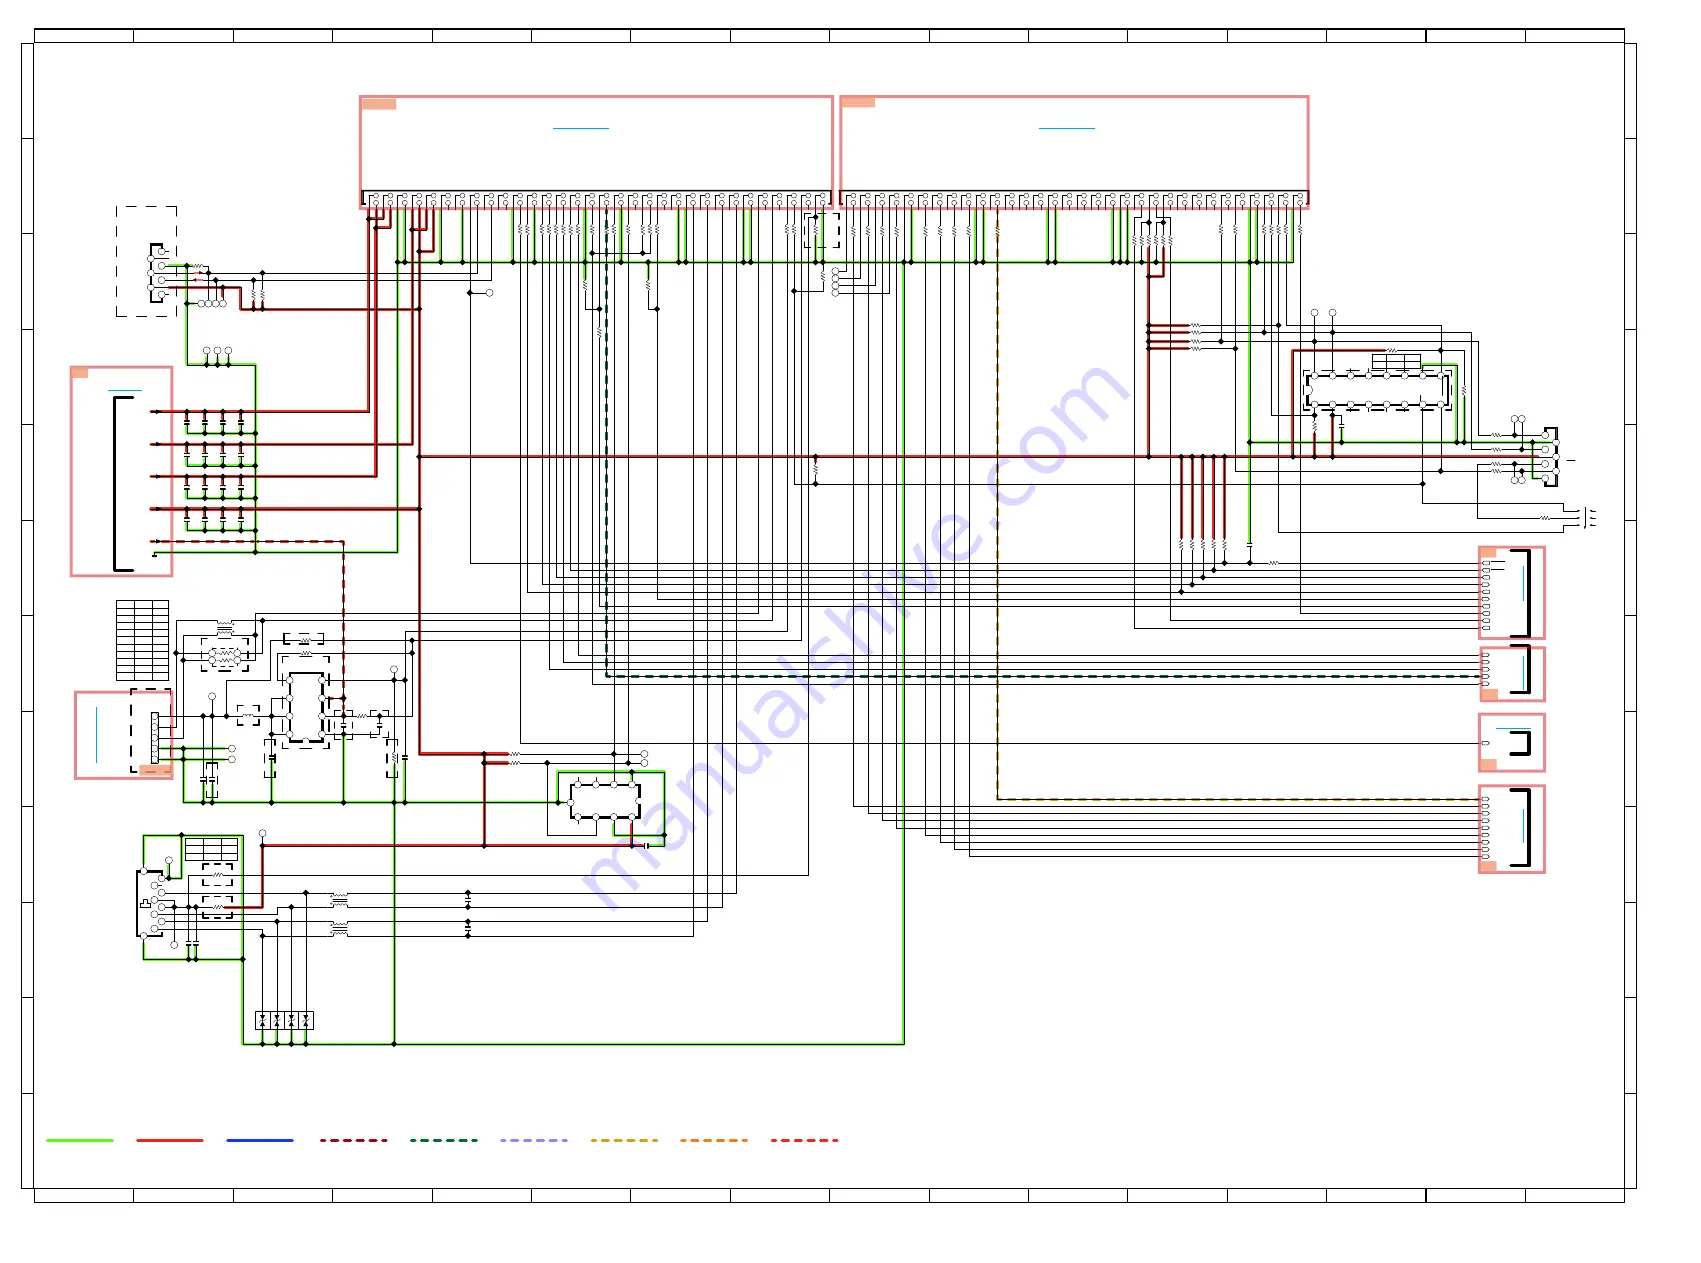The width and height of the screenshot is (1701, 1263).
Task: Open the cyan link in left-side bracket module
Action: coord(125,390)
